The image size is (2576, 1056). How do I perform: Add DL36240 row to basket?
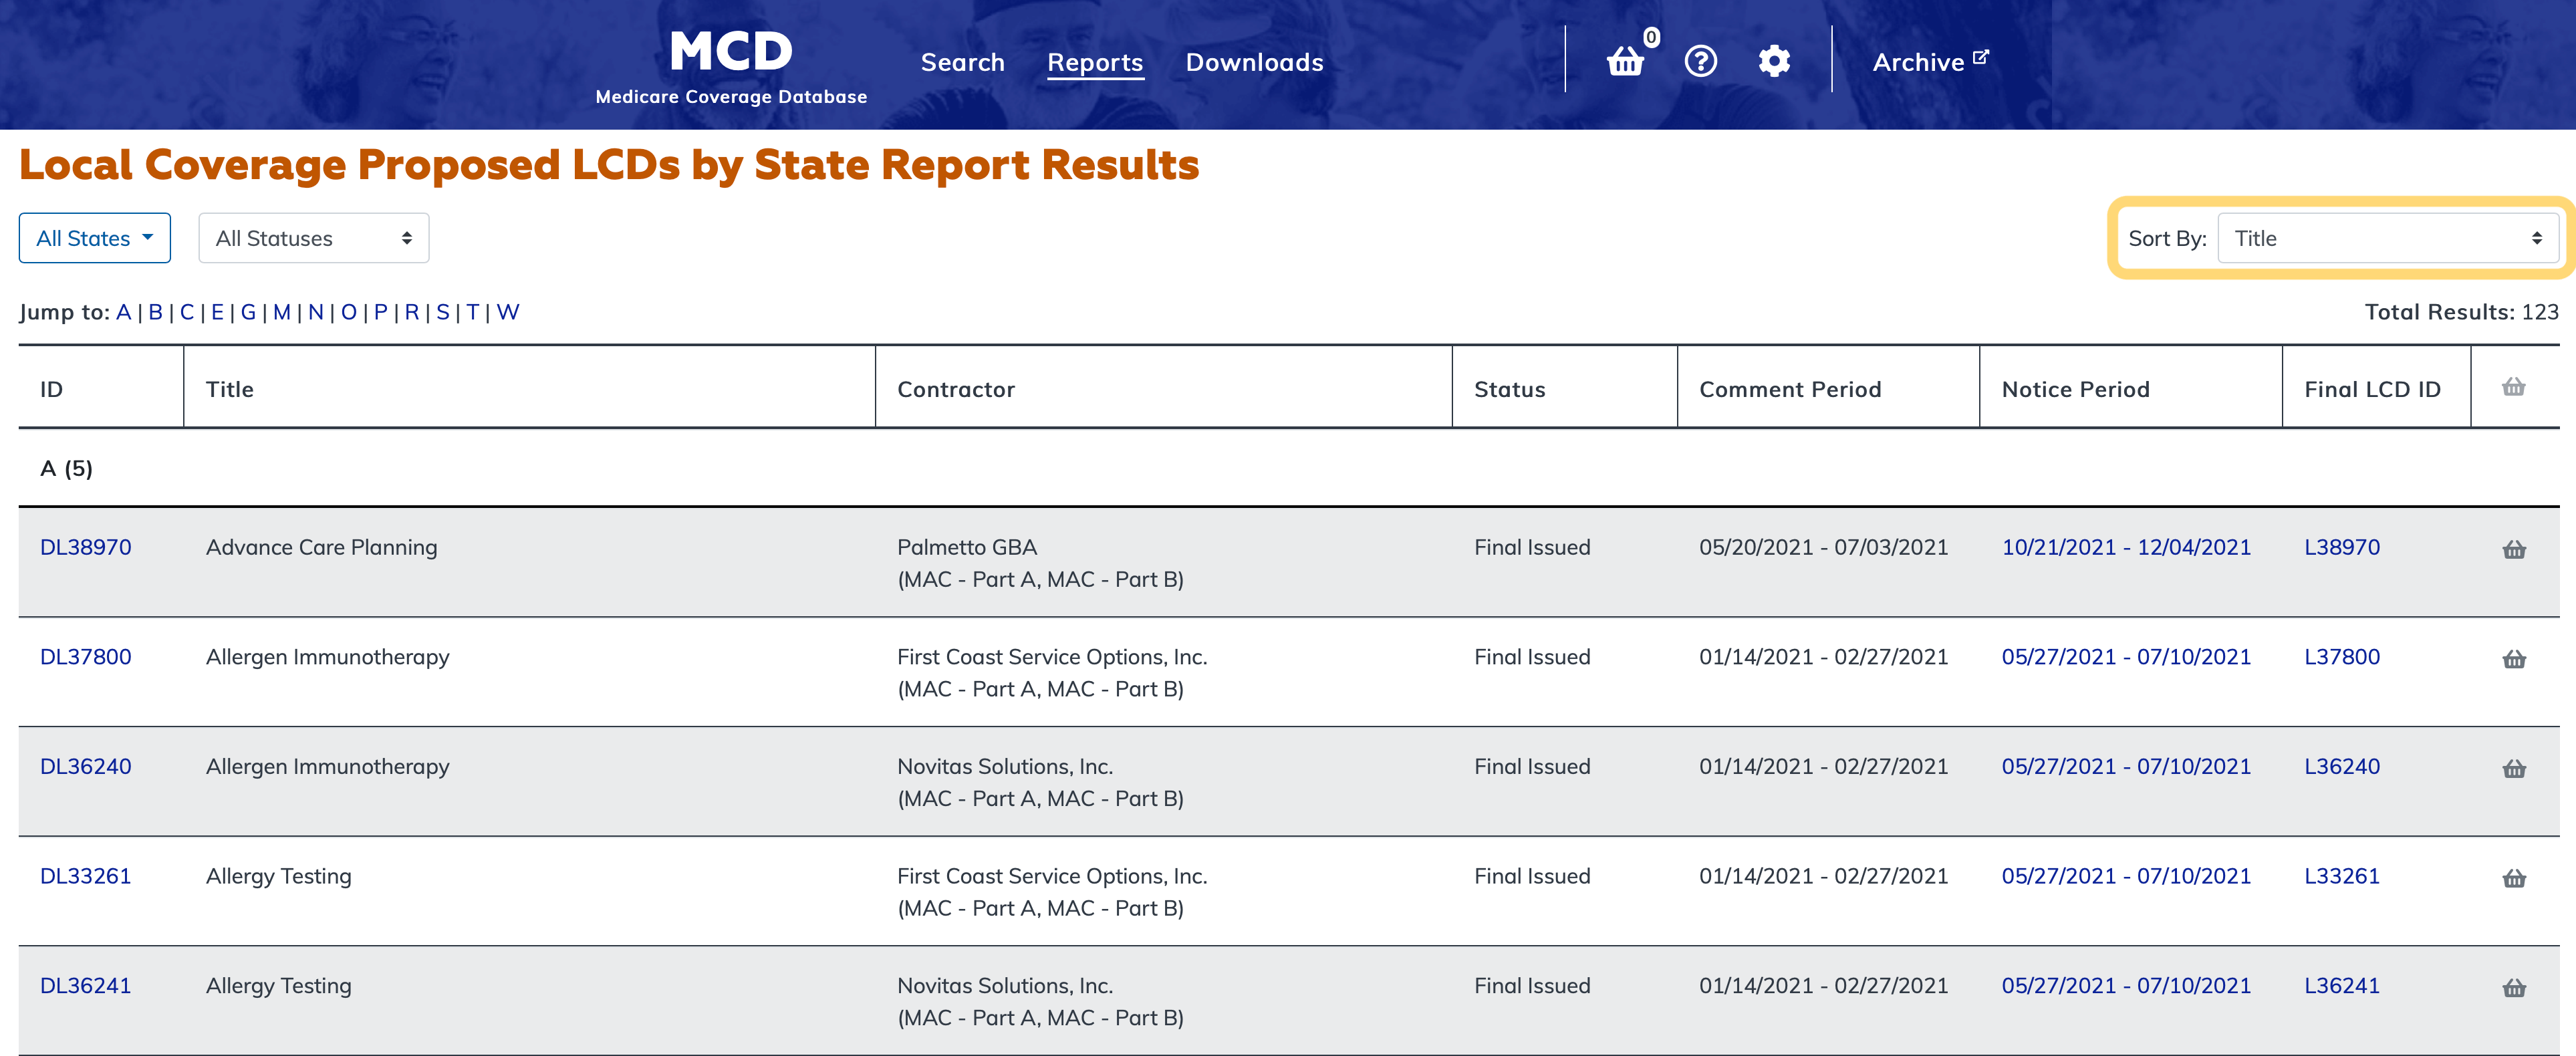tap(2514, 769)
